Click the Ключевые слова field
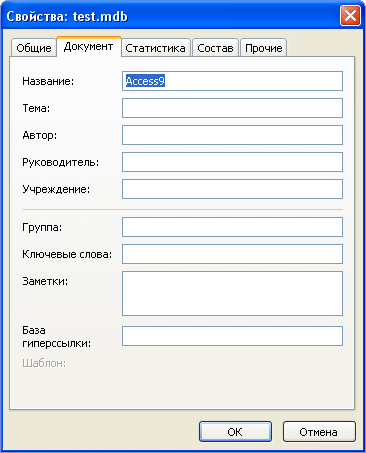The height and width of the screenshot is (453, 366). (x=232, y=254)
